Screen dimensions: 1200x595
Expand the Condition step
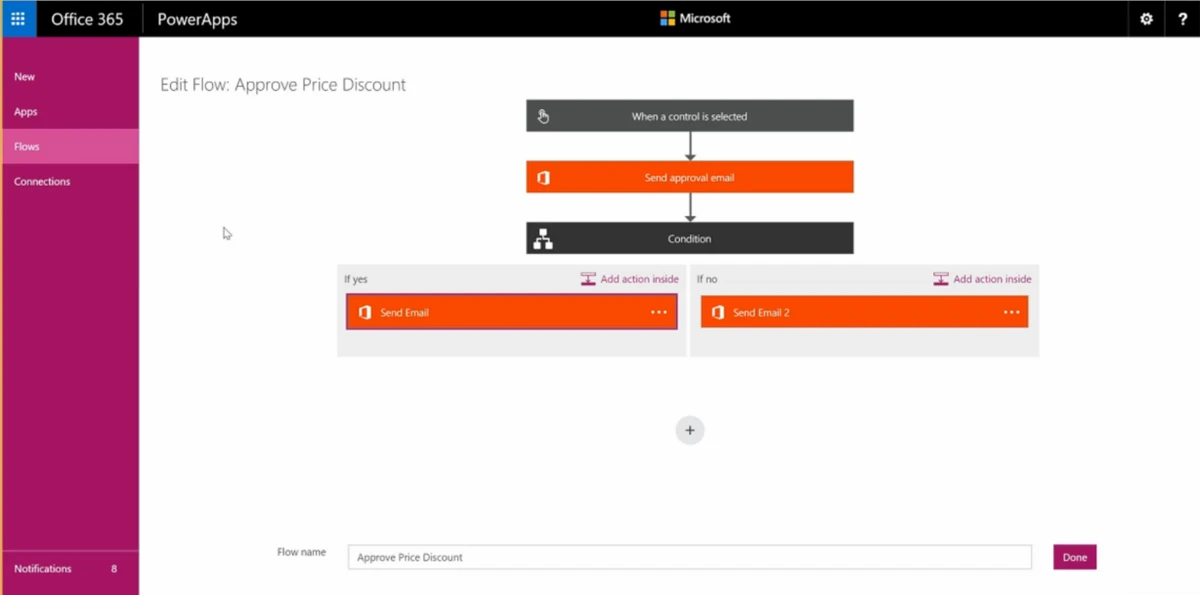pos(689,239)
